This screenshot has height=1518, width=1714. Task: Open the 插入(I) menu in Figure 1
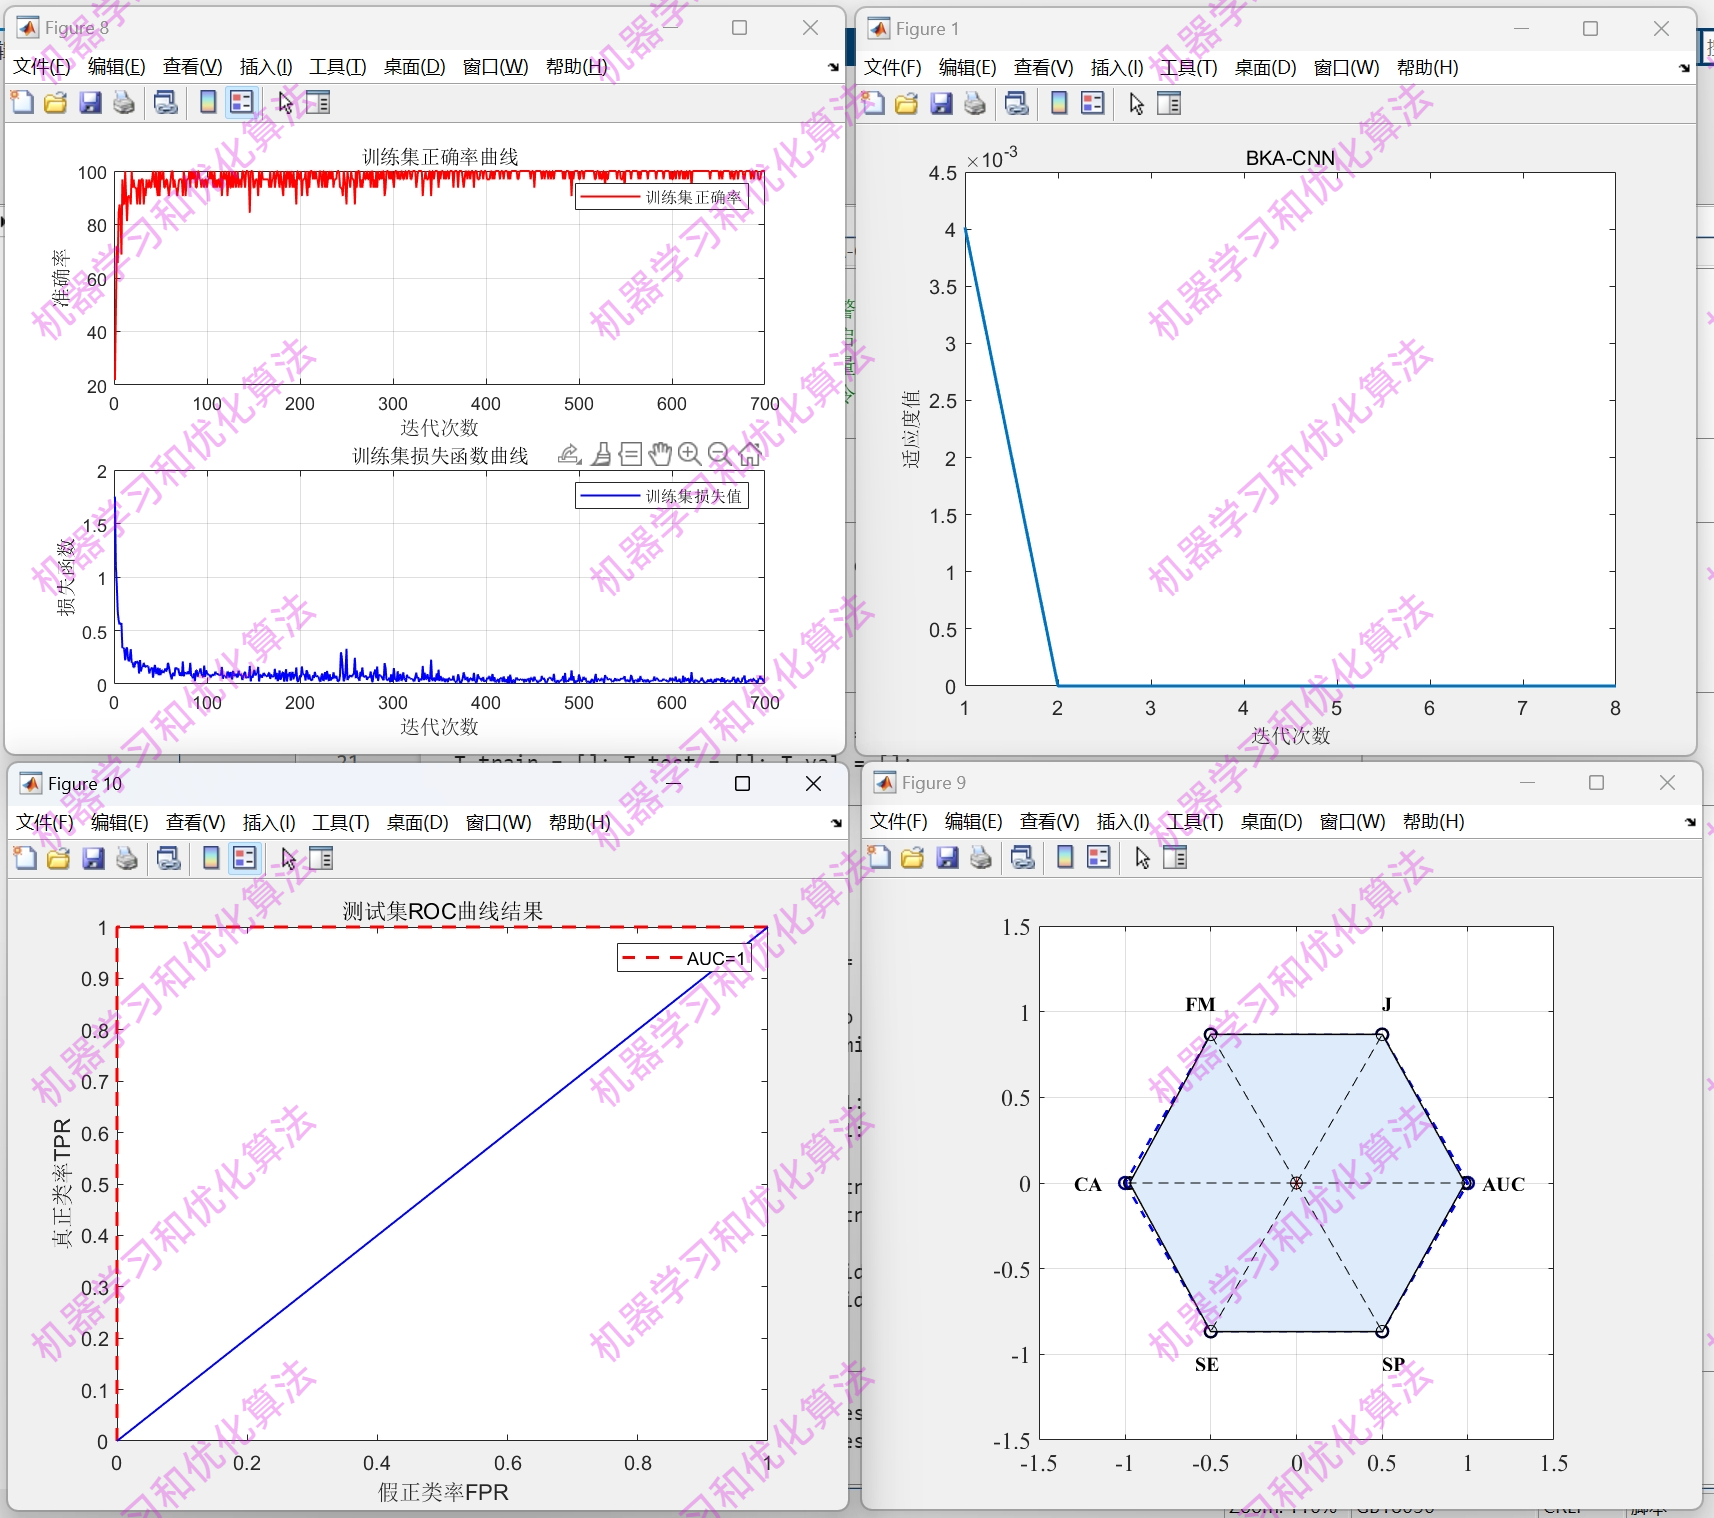click(x=1116, y=68)
